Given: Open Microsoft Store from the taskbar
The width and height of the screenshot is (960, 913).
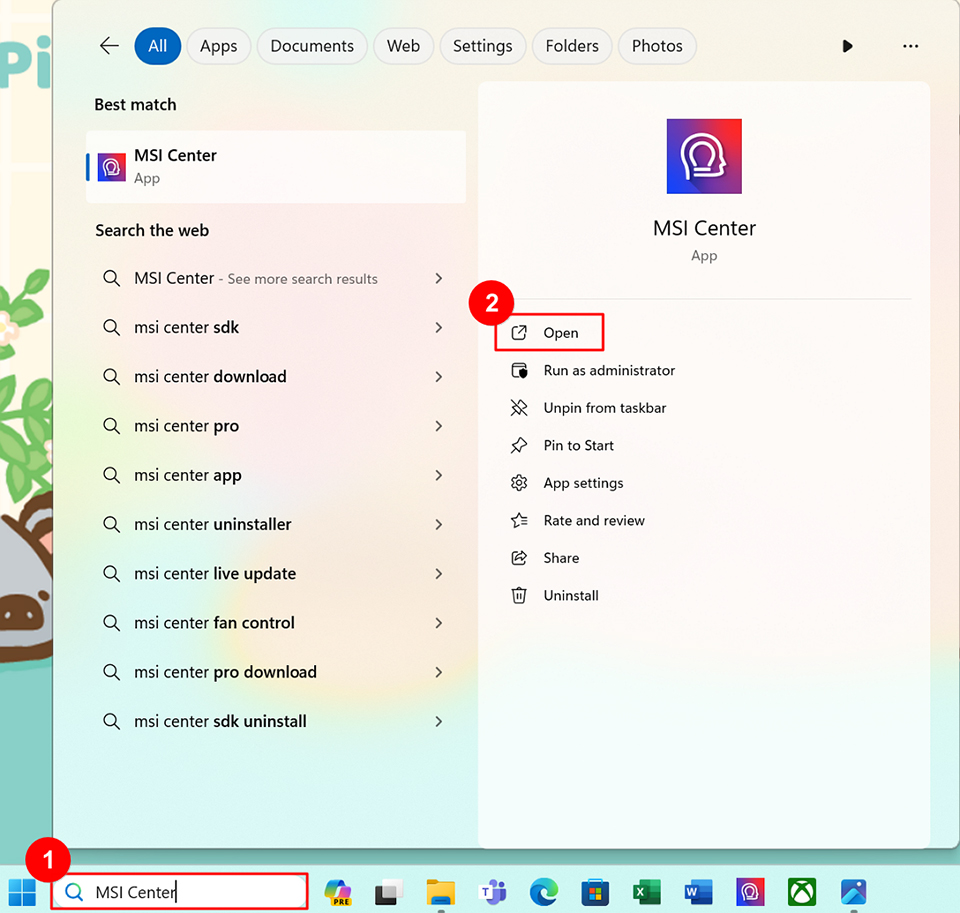Looking at the screenshot, I should [595, 892].
